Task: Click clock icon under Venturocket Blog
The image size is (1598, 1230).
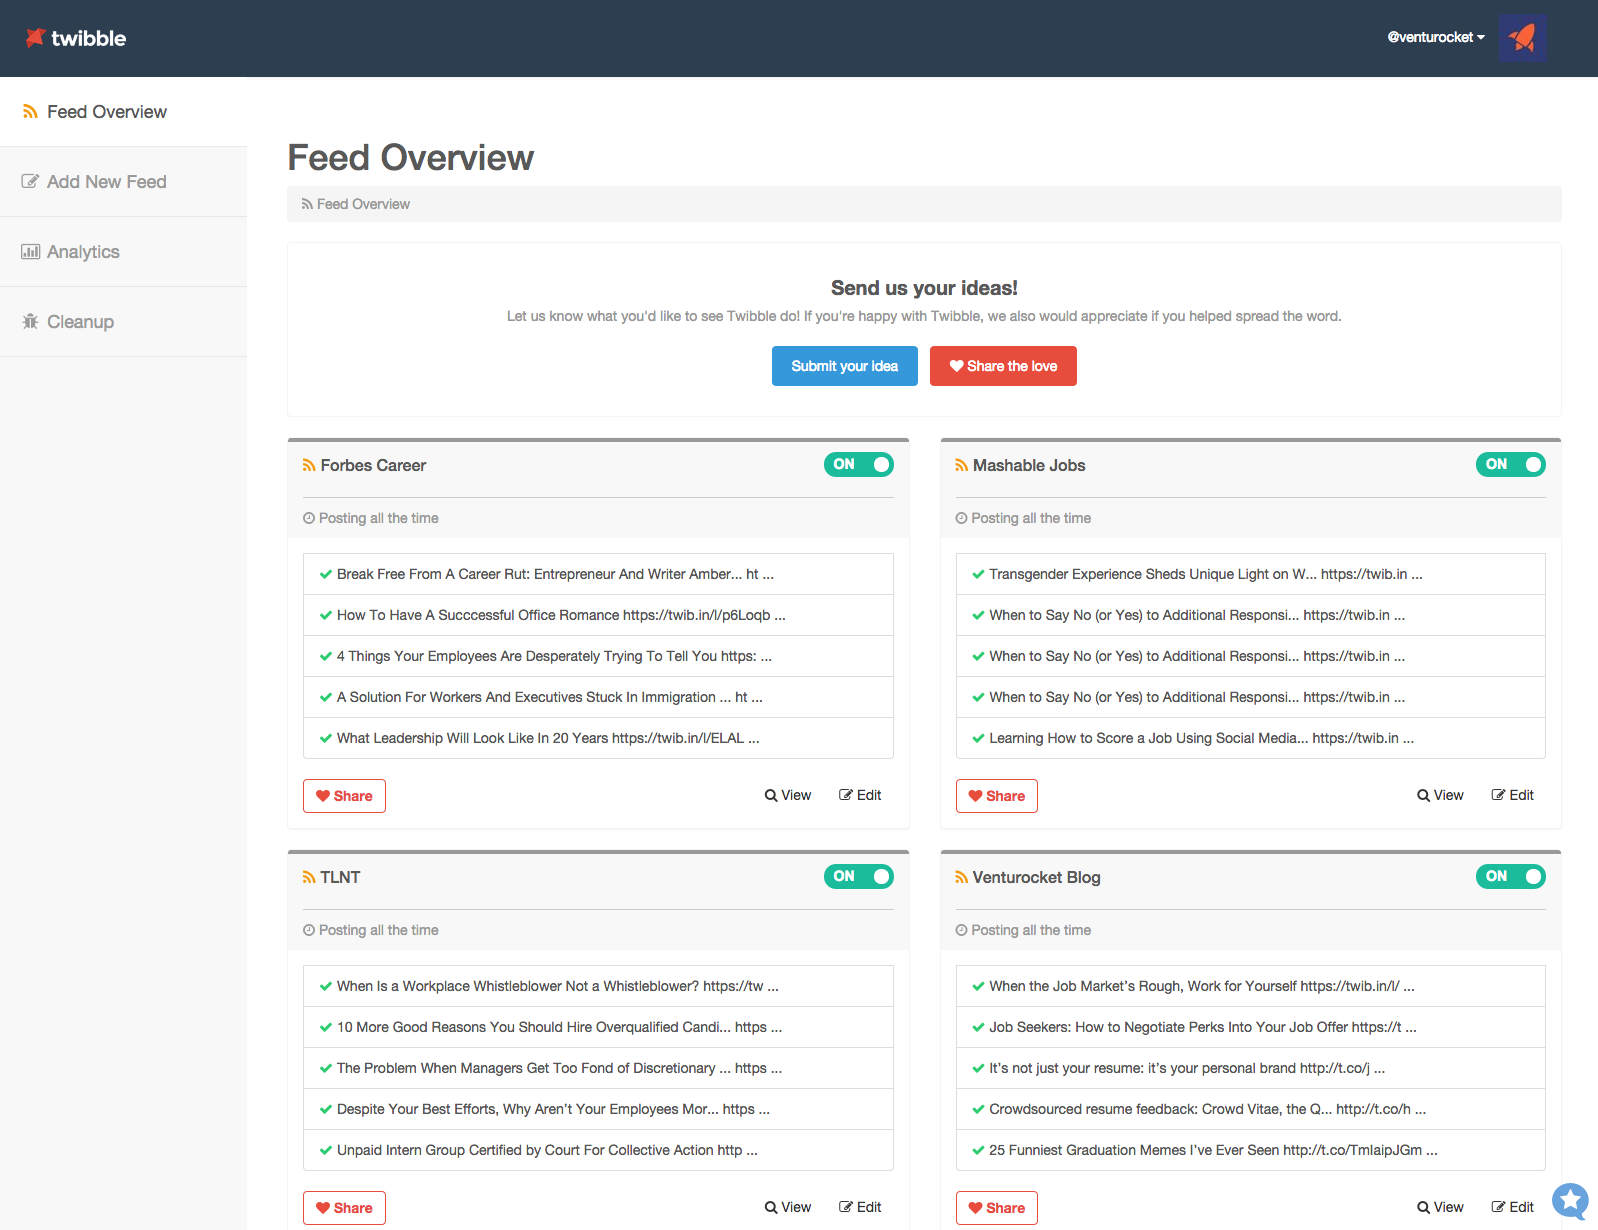Action: (x=961, y=930)
